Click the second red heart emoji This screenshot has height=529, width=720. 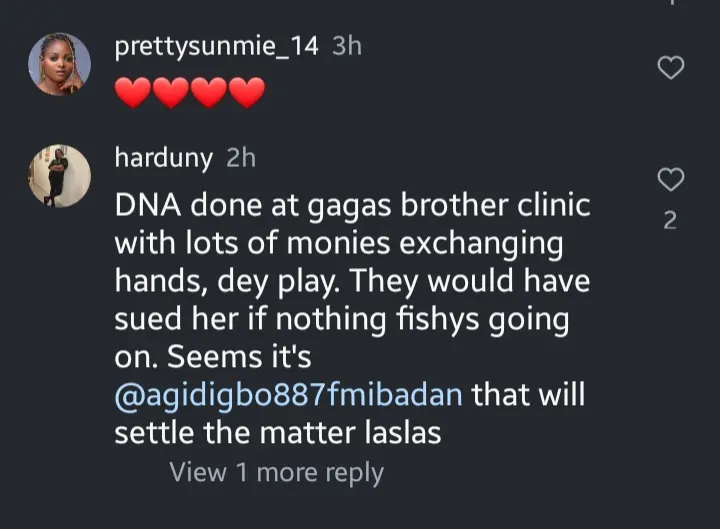point(171,94)
